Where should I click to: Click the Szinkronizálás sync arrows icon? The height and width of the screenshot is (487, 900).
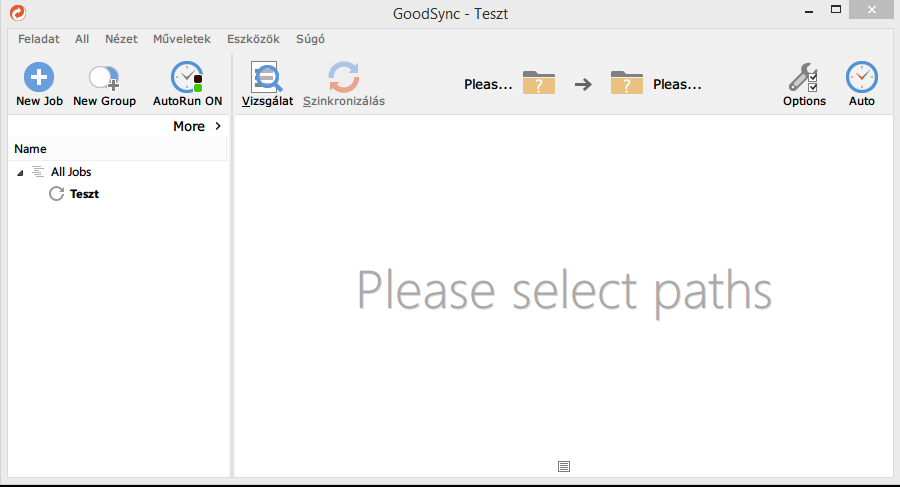click(343, 77)
